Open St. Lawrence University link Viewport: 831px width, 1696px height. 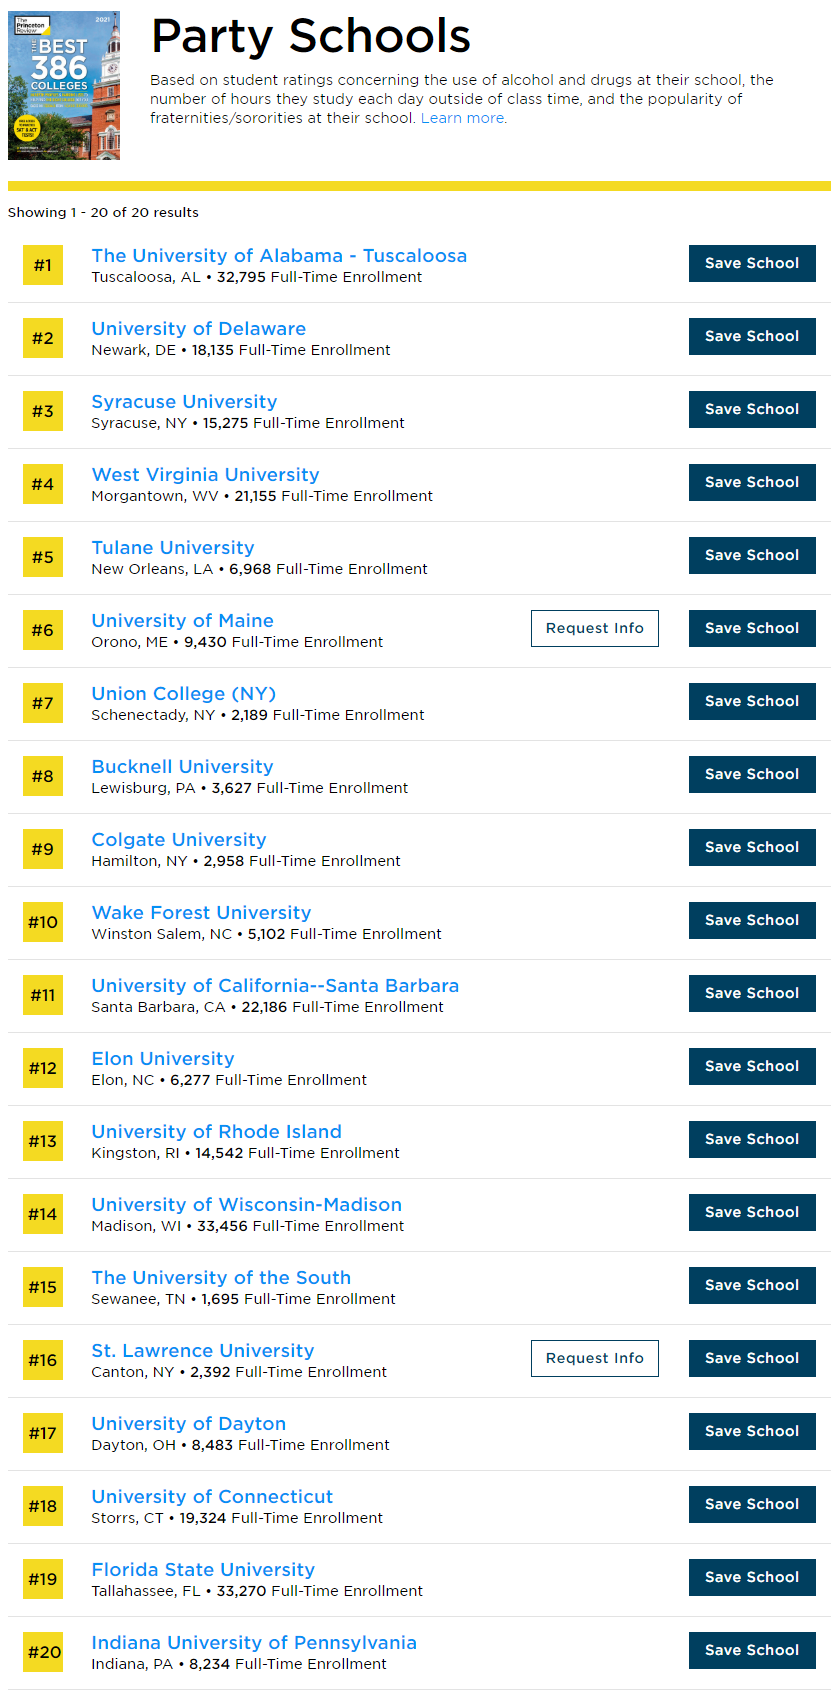tap(203, 1351)
